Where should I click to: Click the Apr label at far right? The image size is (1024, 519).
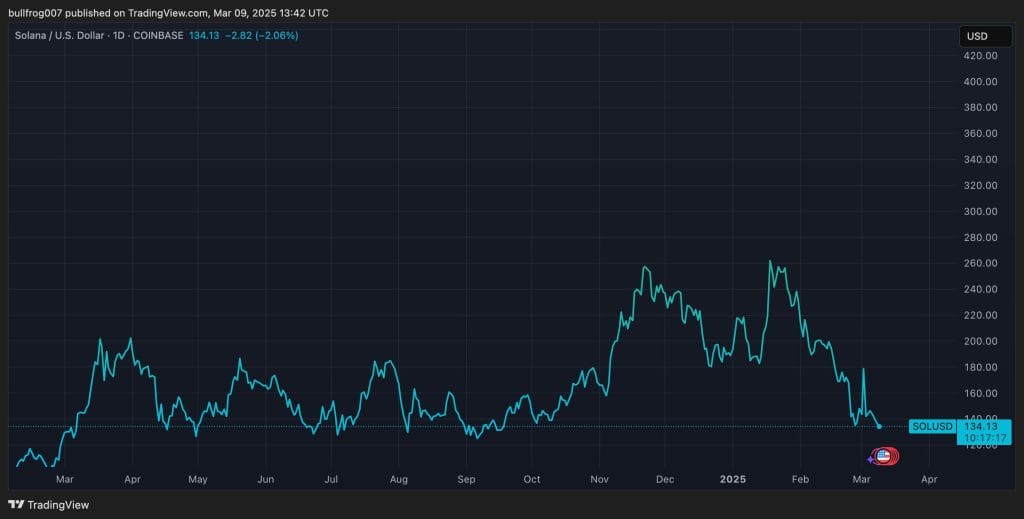point(929,479)
